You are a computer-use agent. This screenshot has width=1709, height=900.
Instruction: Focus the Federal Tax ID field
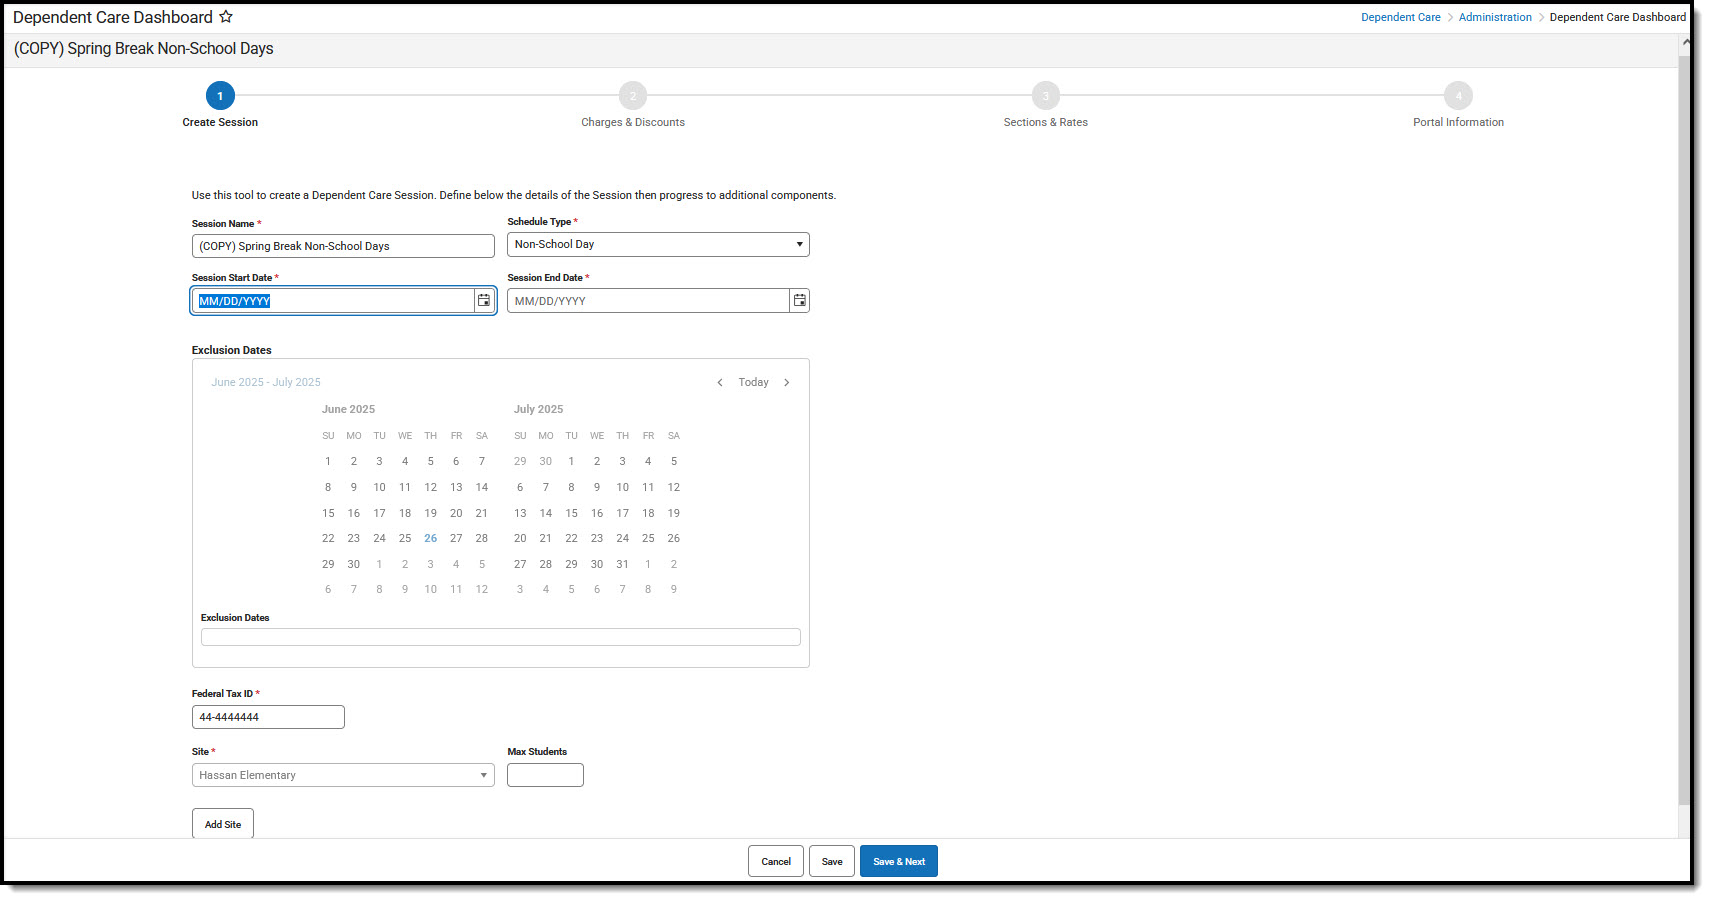268,717
